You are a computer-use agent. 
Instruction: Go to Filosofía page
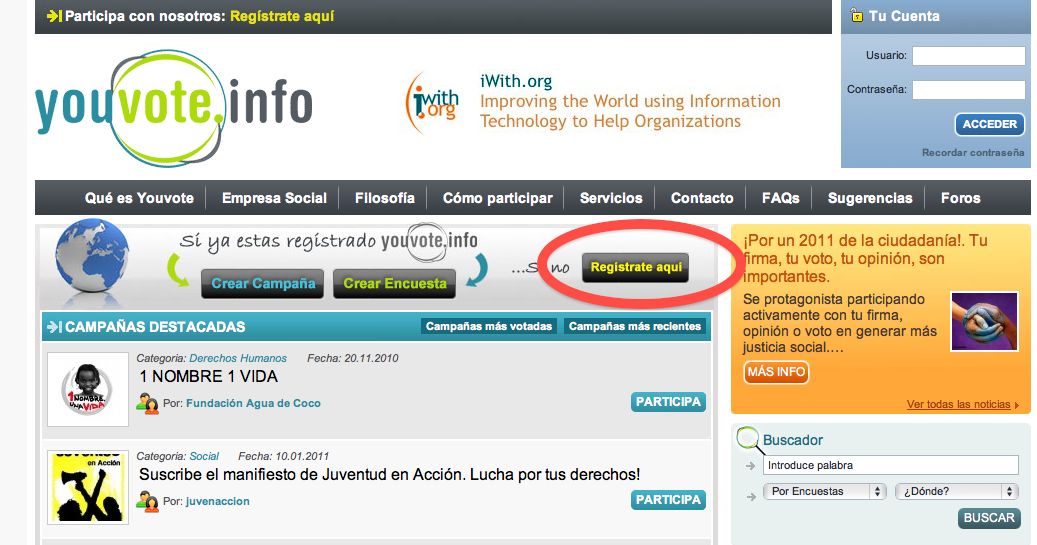point(385,198)
